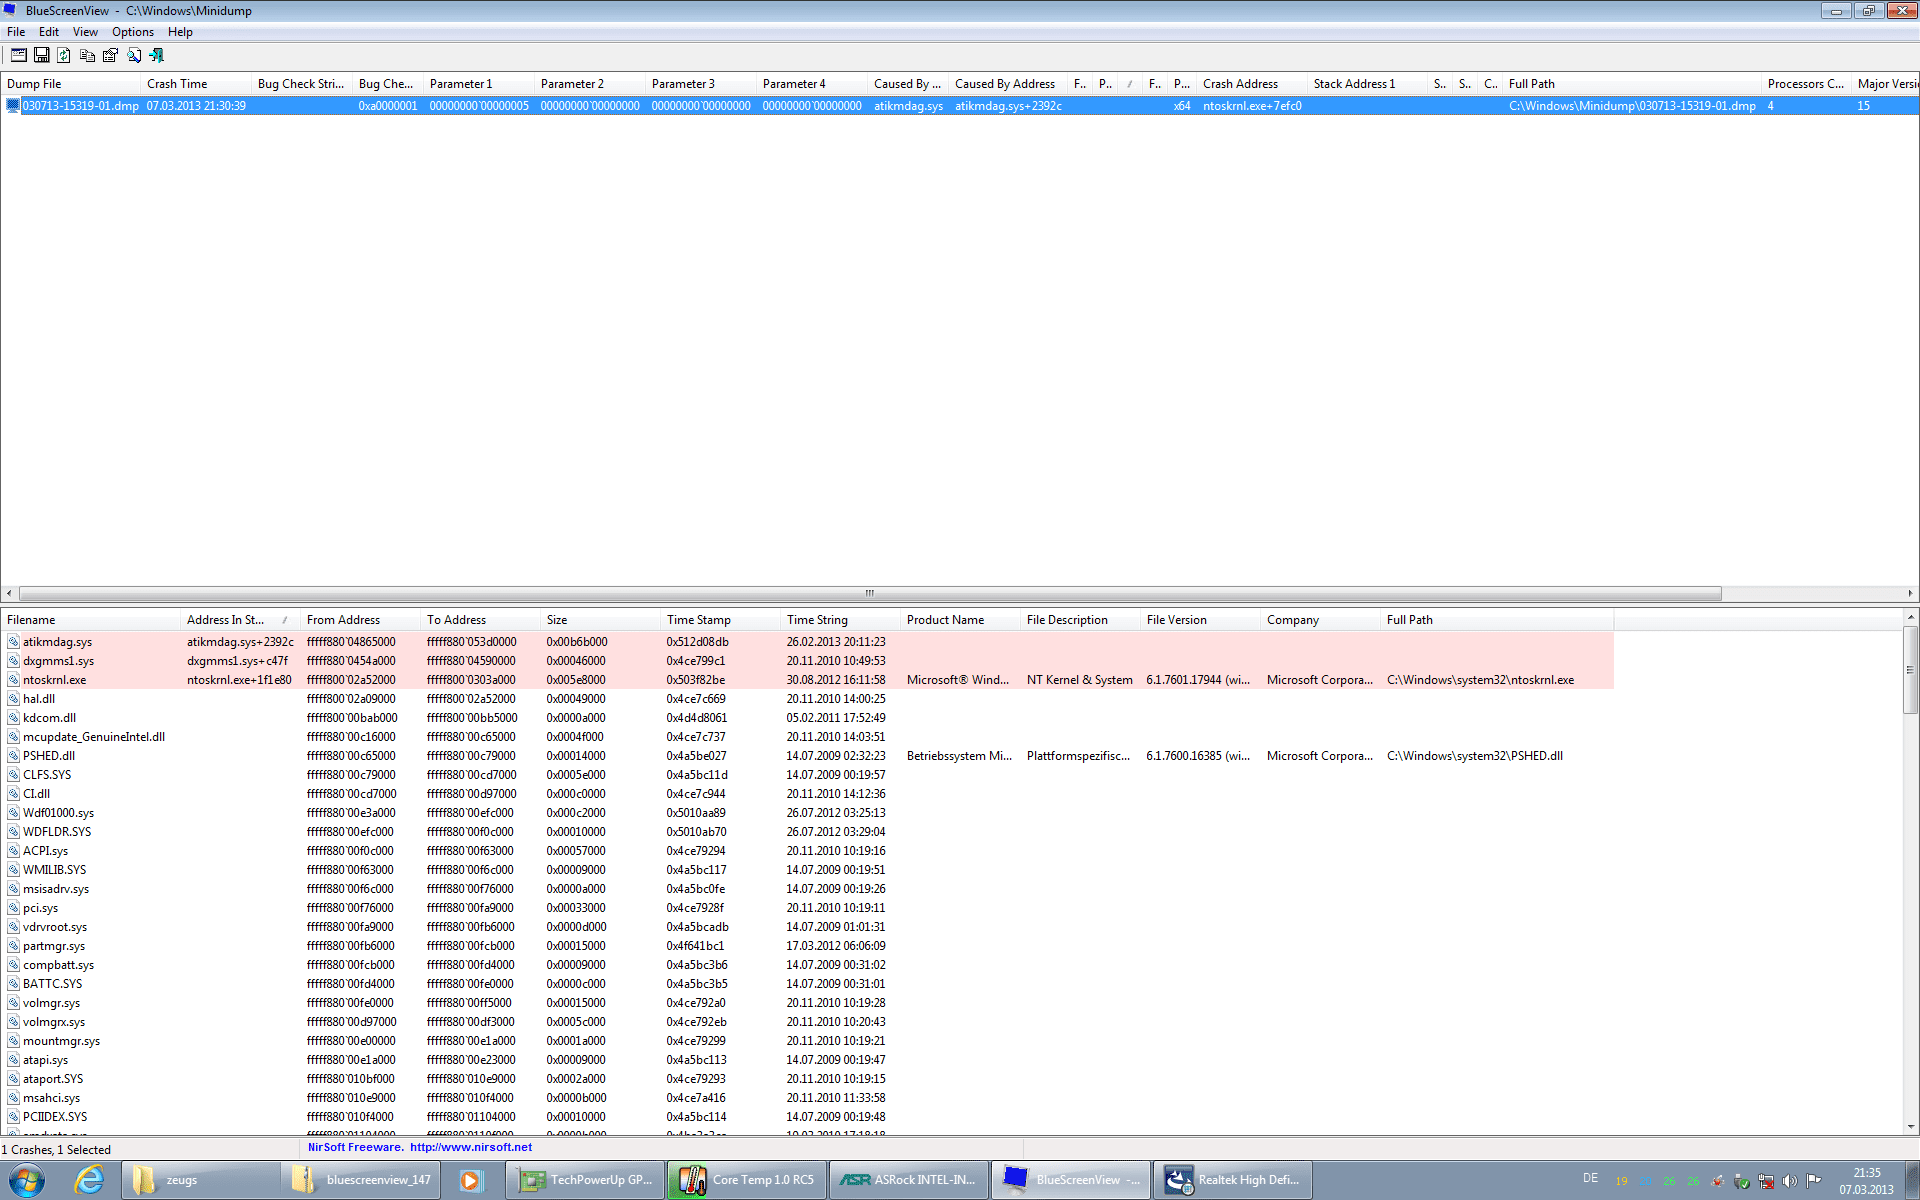This screenshot has height=1200, width=1920.
Task: Open Advanced Options toolbar icon
Action: 18,56
